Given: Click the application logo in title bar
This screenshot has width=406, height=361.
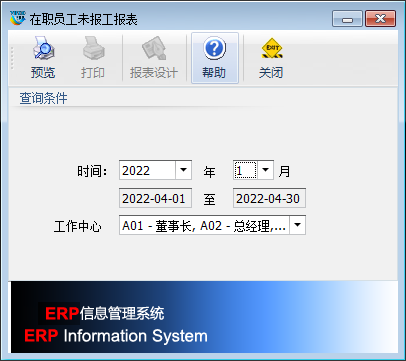Looking at the screenshot, I should click(17, 19).
